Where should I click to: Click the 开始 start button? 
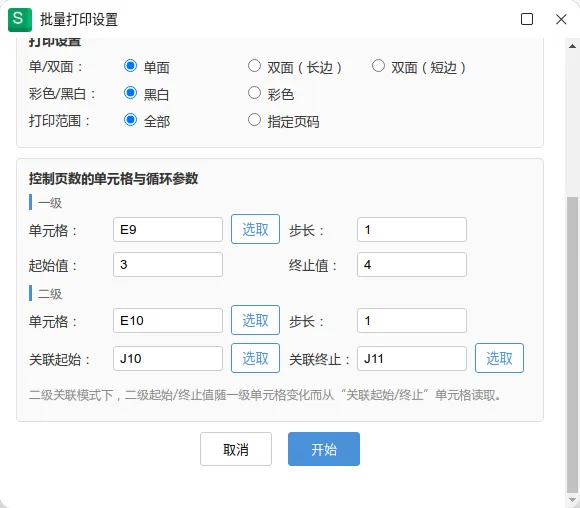click(x=324, y=449)
